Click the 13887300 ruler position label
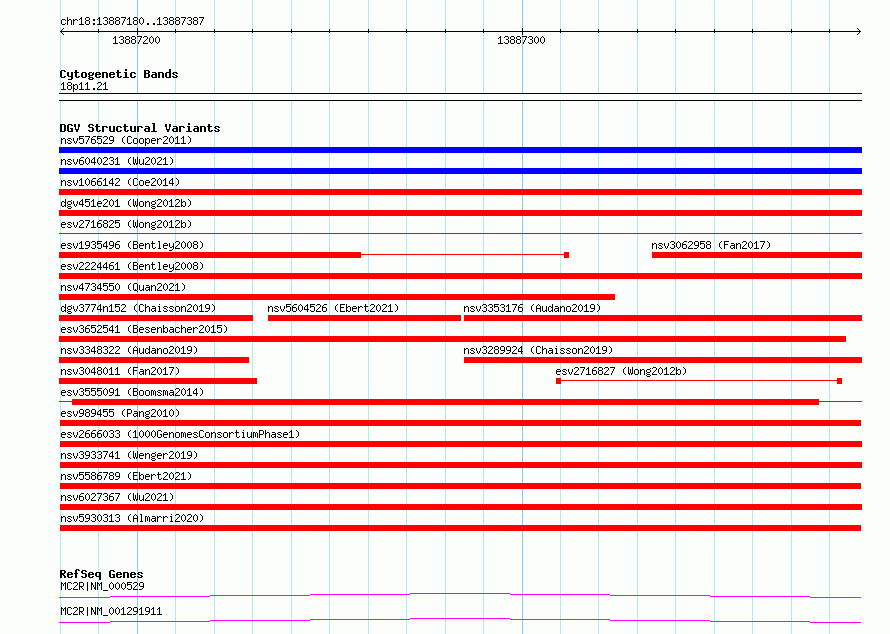 tap(521, 40)
